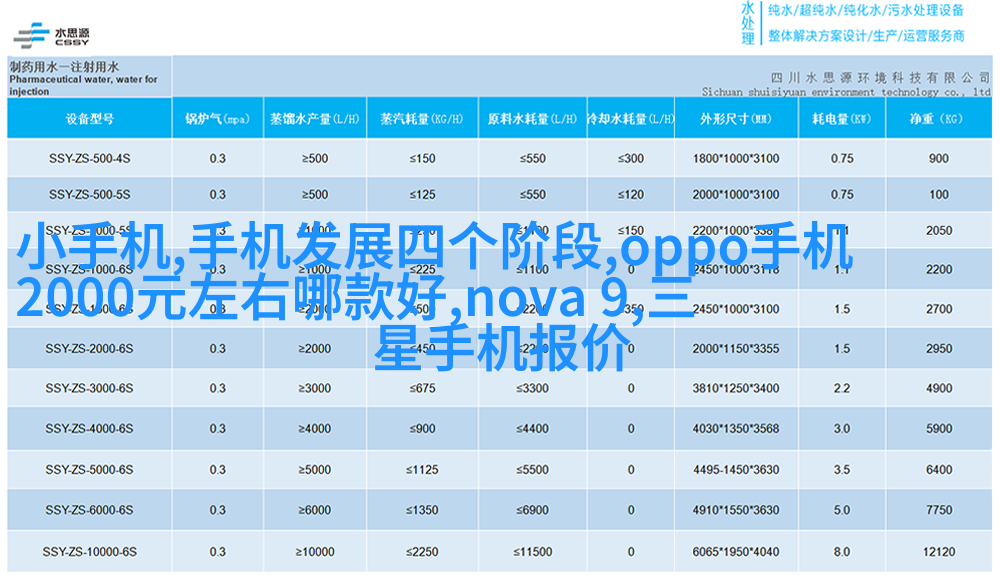1000x581 pixels.
Task: Select the net weight value 4900
Action: pyautogui.click(x=939, y=388)
